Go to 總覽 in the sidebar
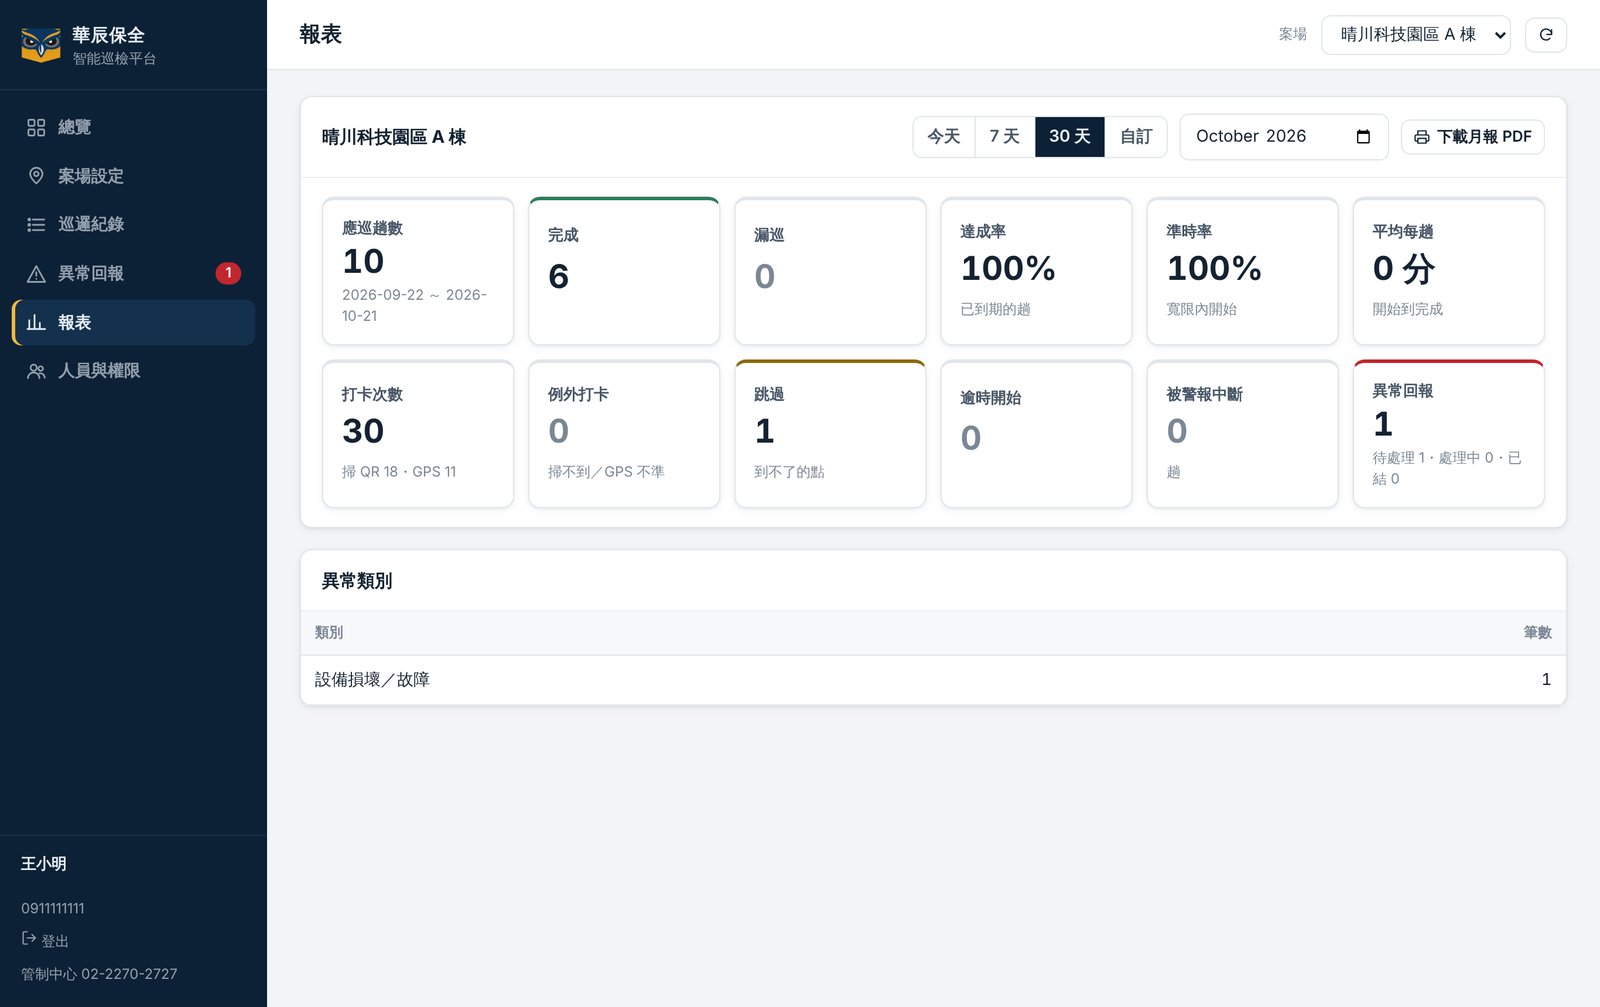This screenshot has height=1007, width=1600. [133, 127]
